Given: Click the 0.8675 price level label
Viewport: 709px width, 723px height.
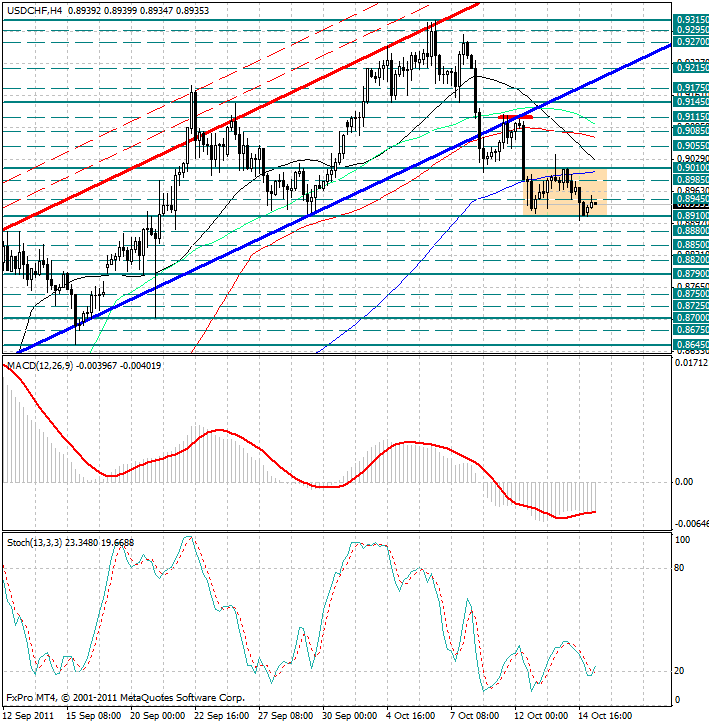Looking at the screenshot, I should pos(691,330).
